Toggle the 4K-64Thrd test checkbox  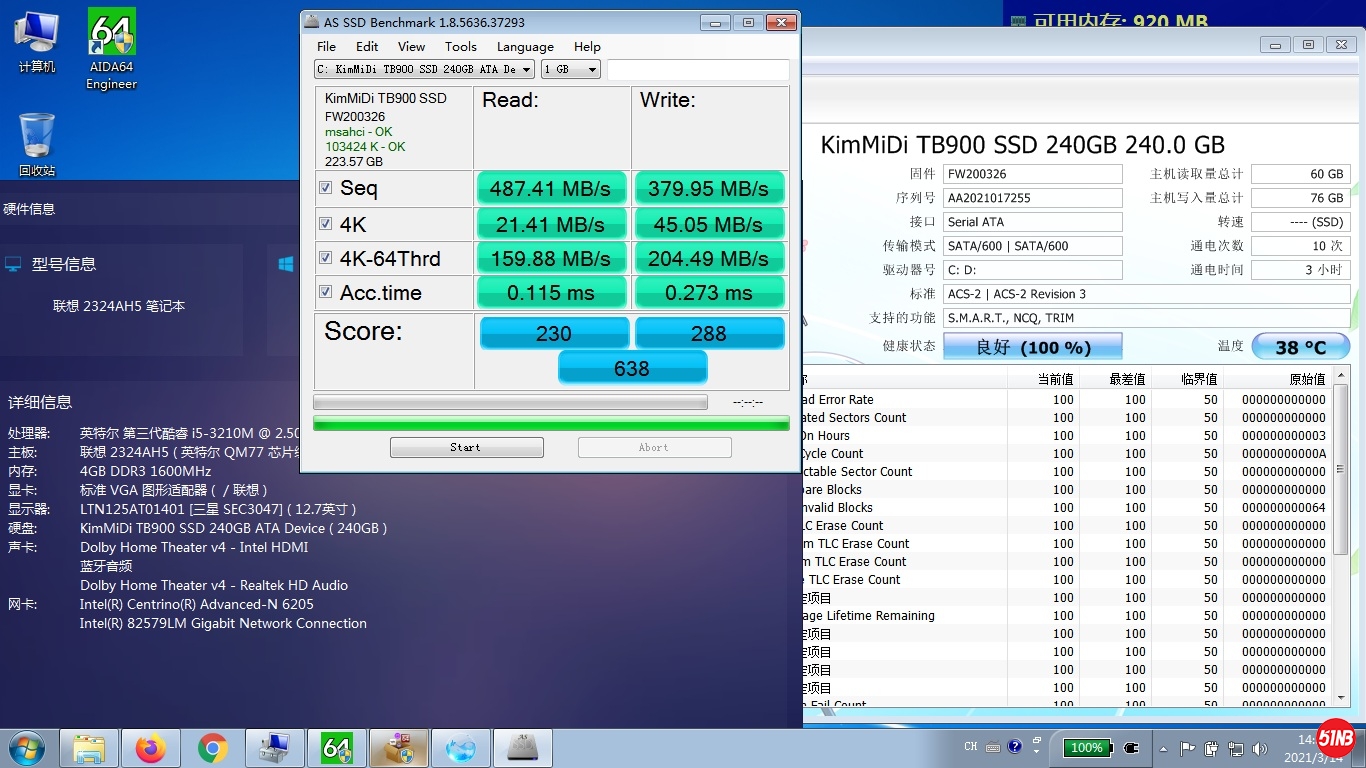[325, 258]
